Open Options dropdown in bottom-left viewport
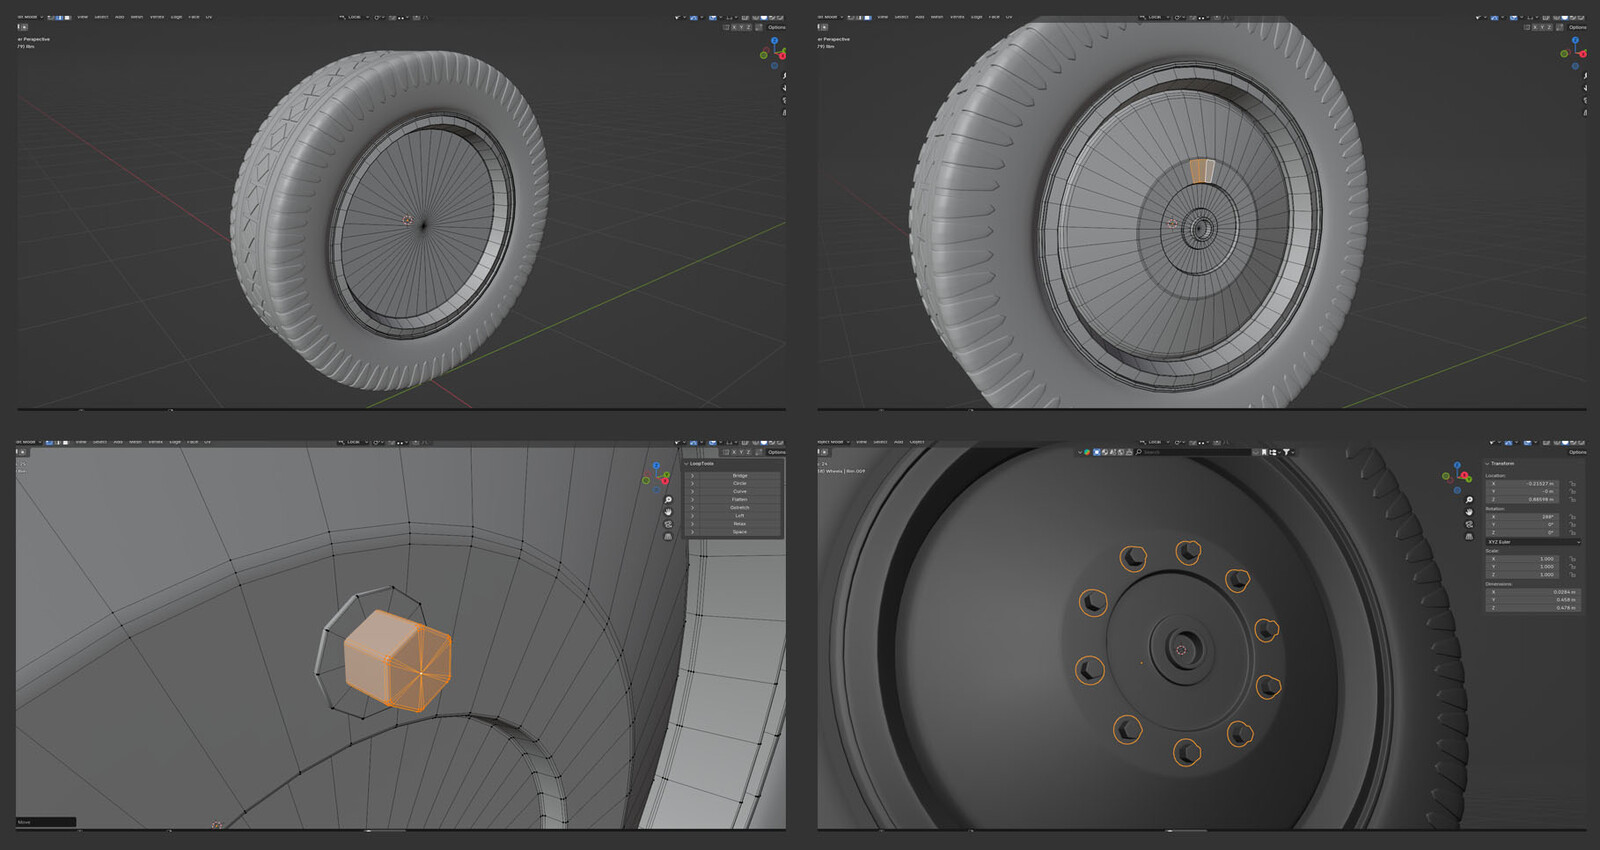Image resolution: width=1600 pixels, height=850 pixels. click(776, 452)
